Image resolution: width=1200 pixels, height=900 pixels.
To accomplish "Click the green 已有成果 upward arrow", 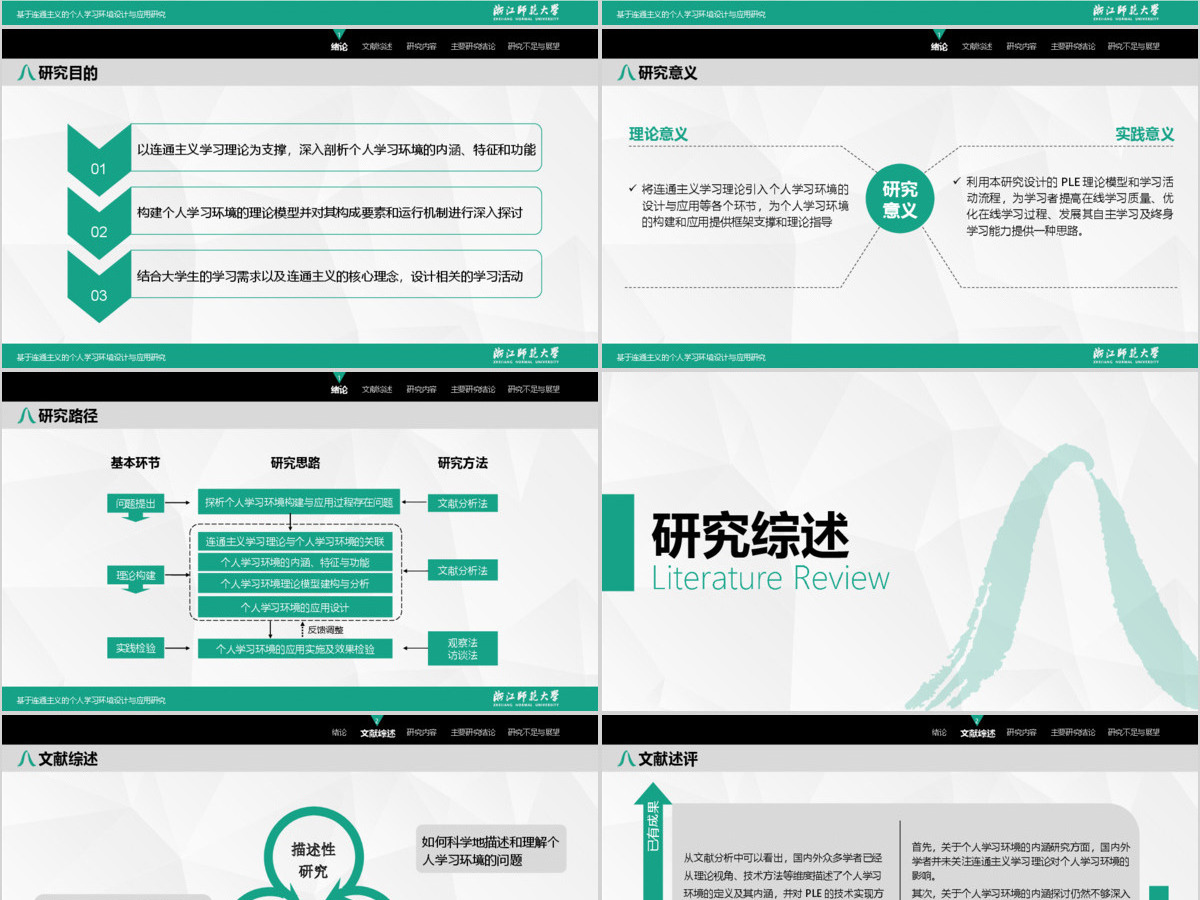I will pos(652,840).
